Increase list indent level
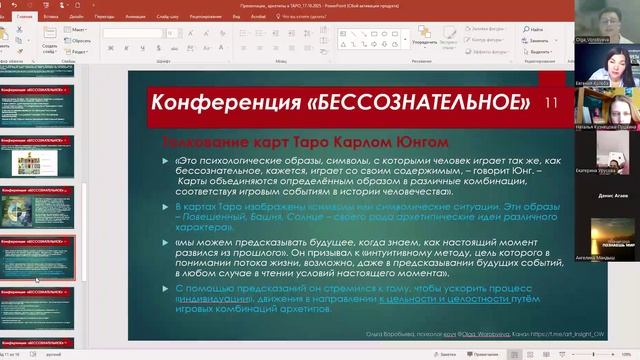 tap(291, 33)
